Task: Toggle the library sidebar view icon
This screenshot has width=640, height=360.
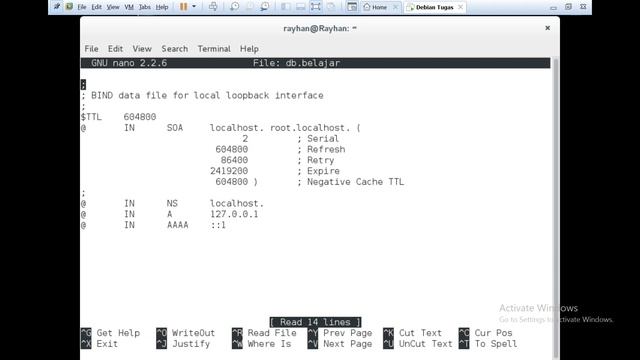Action: click(286, 7)
